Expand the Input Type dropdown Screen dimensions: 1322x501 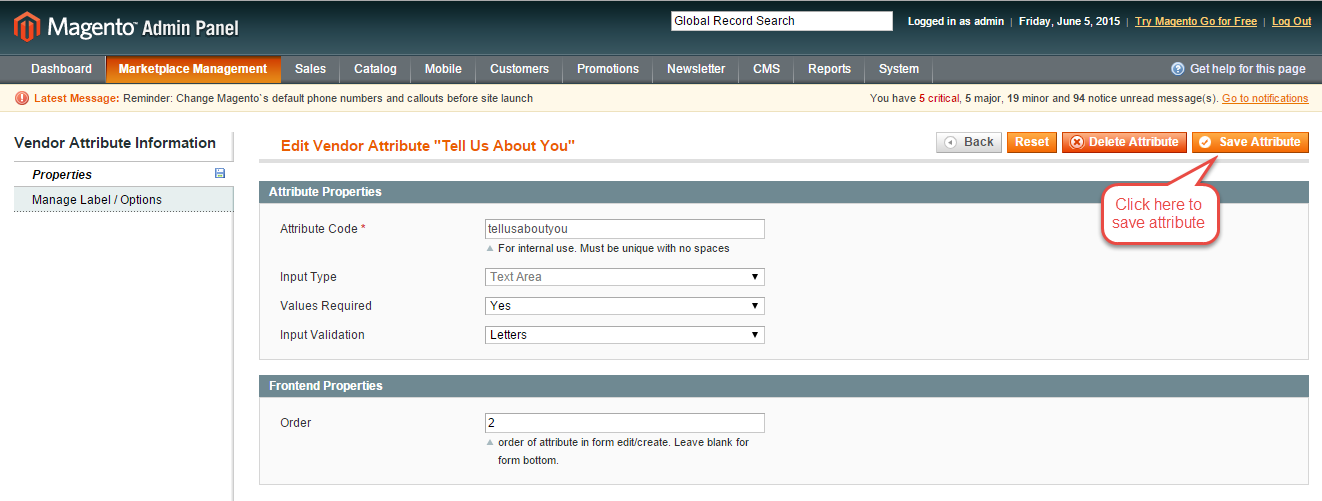click(625, 277)
